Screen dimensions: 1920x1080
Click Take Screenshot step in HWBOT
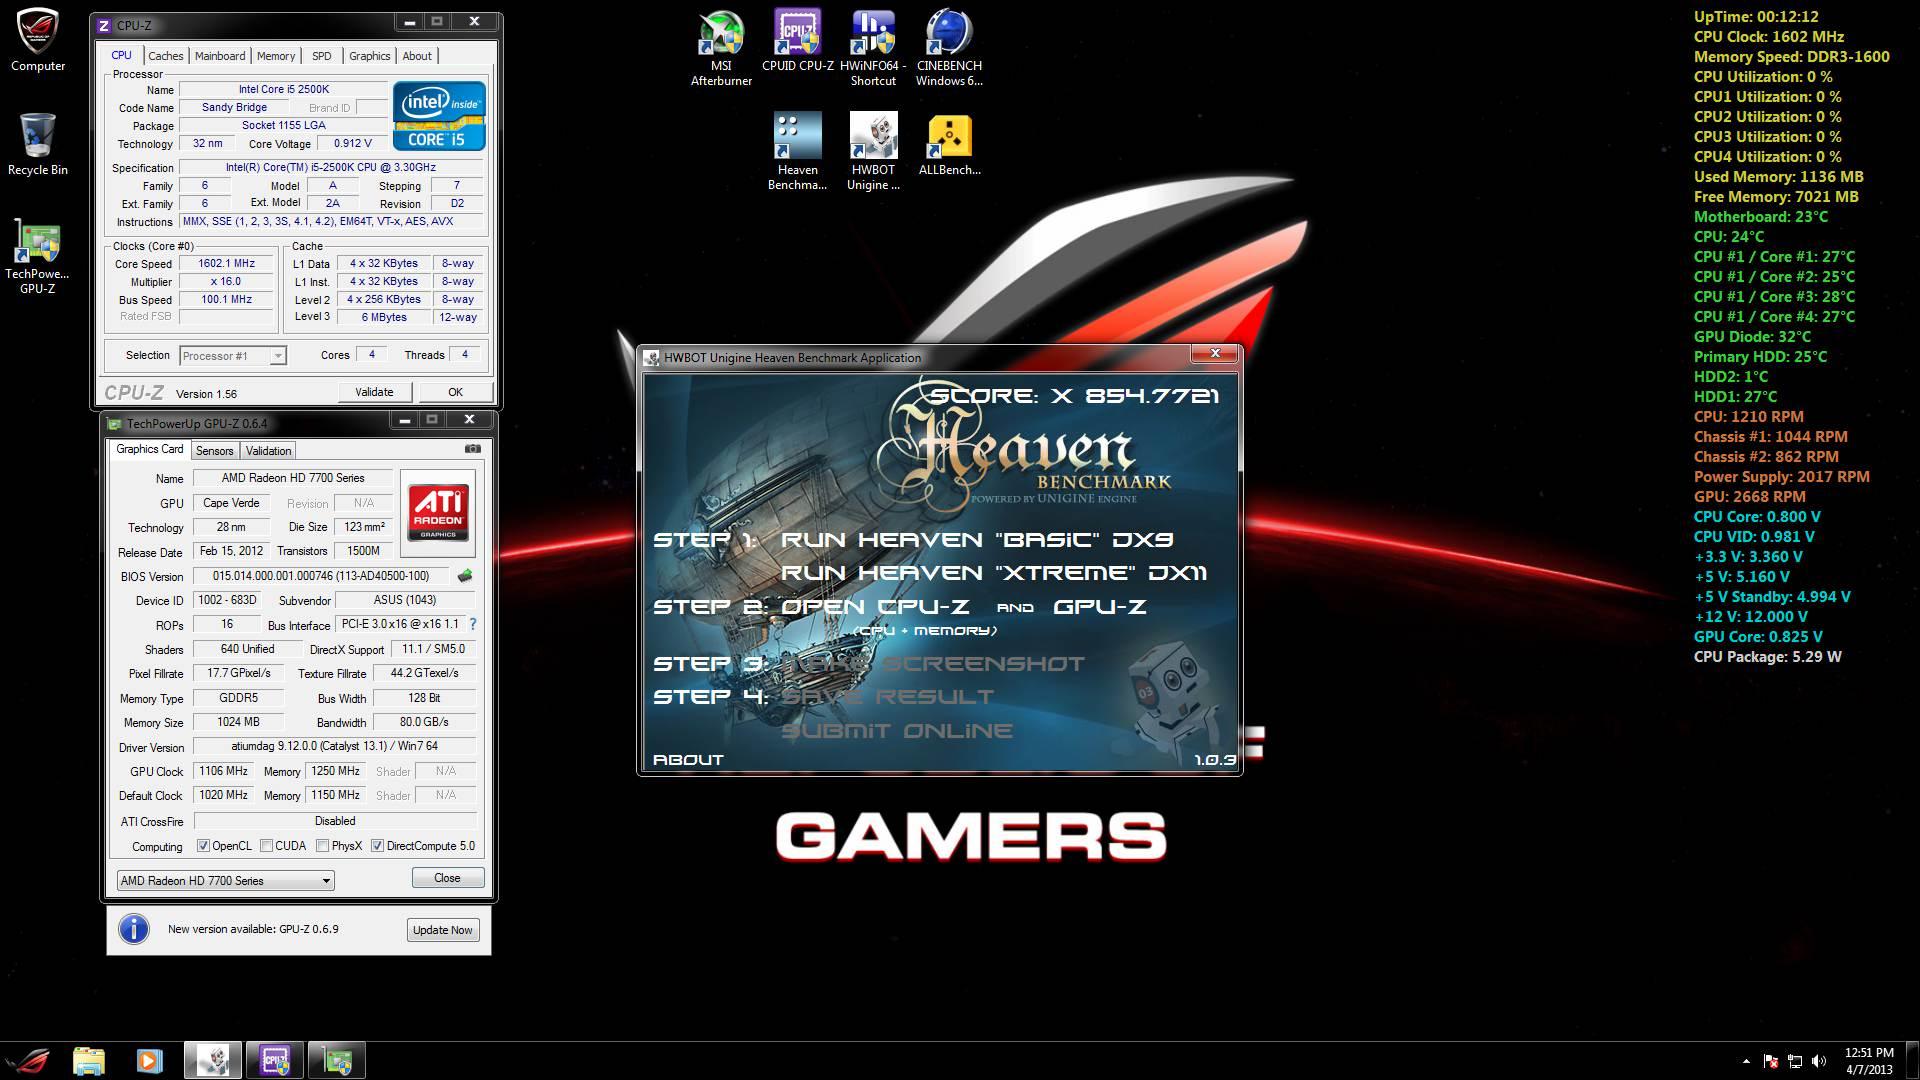click(x=933, y=664)
